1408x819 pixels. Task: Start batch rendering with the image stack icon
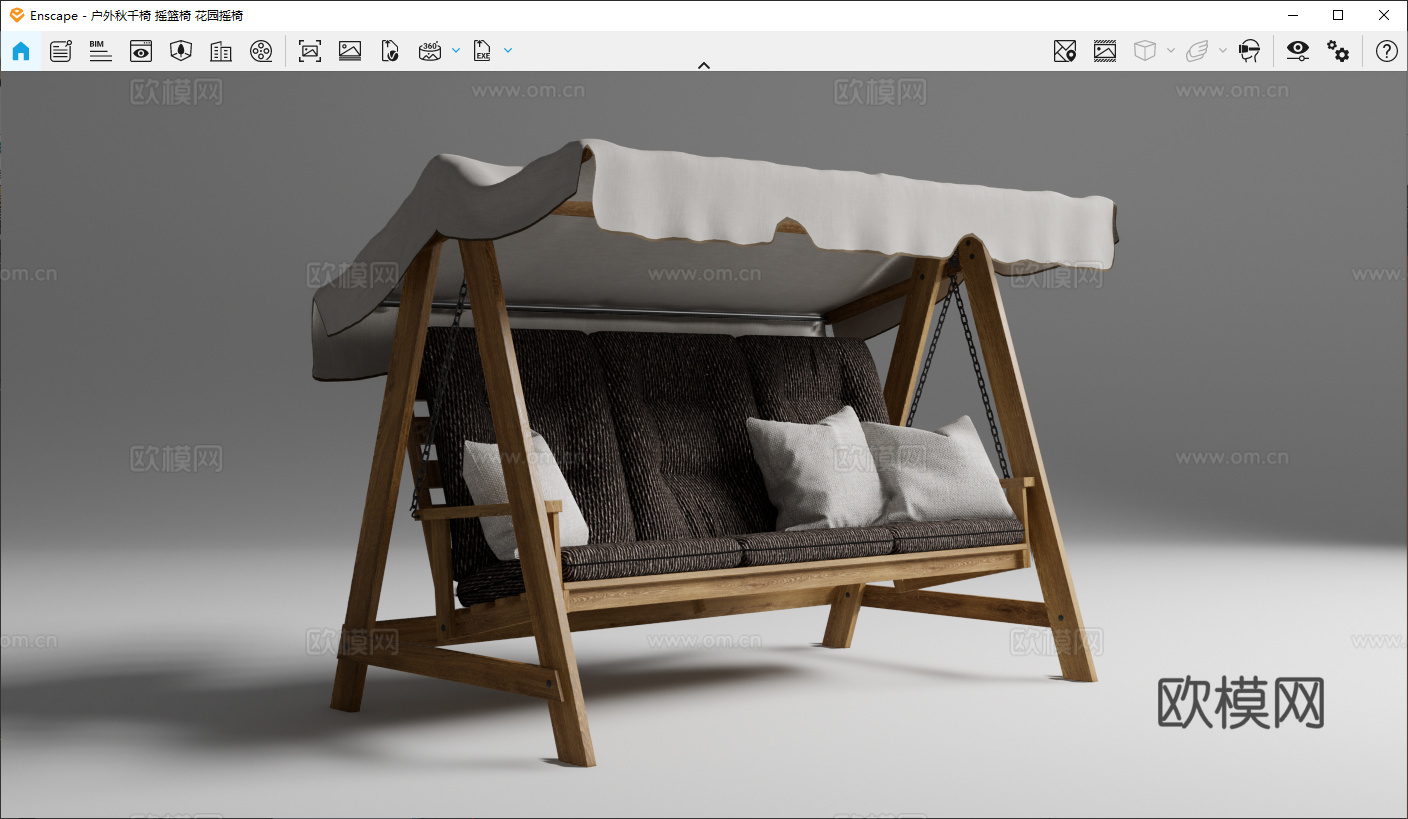pos(350,51)
